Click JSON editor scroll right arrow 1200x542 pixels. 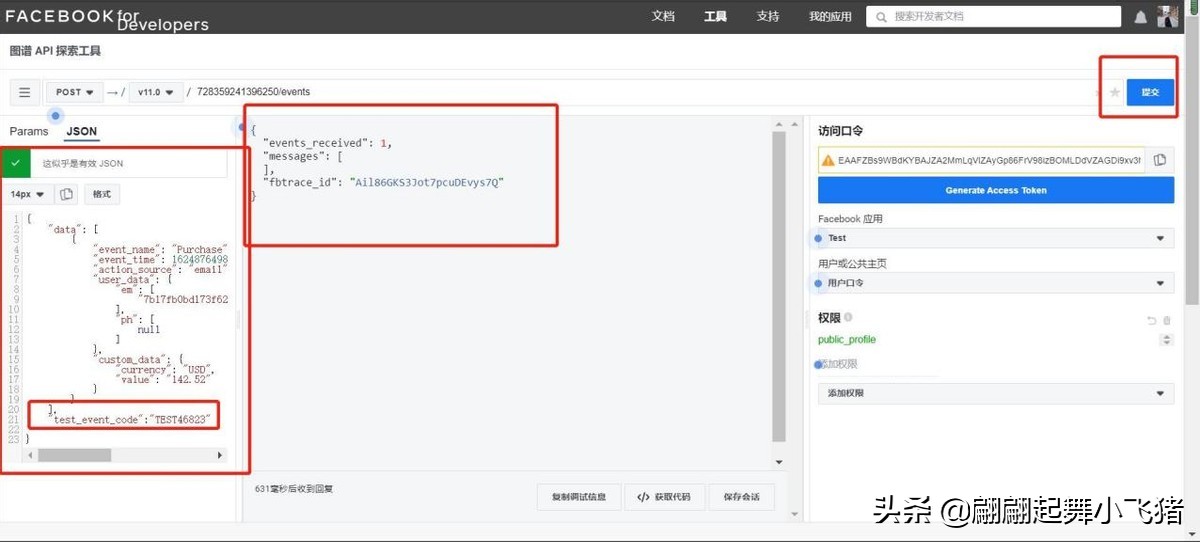[220, 455]
